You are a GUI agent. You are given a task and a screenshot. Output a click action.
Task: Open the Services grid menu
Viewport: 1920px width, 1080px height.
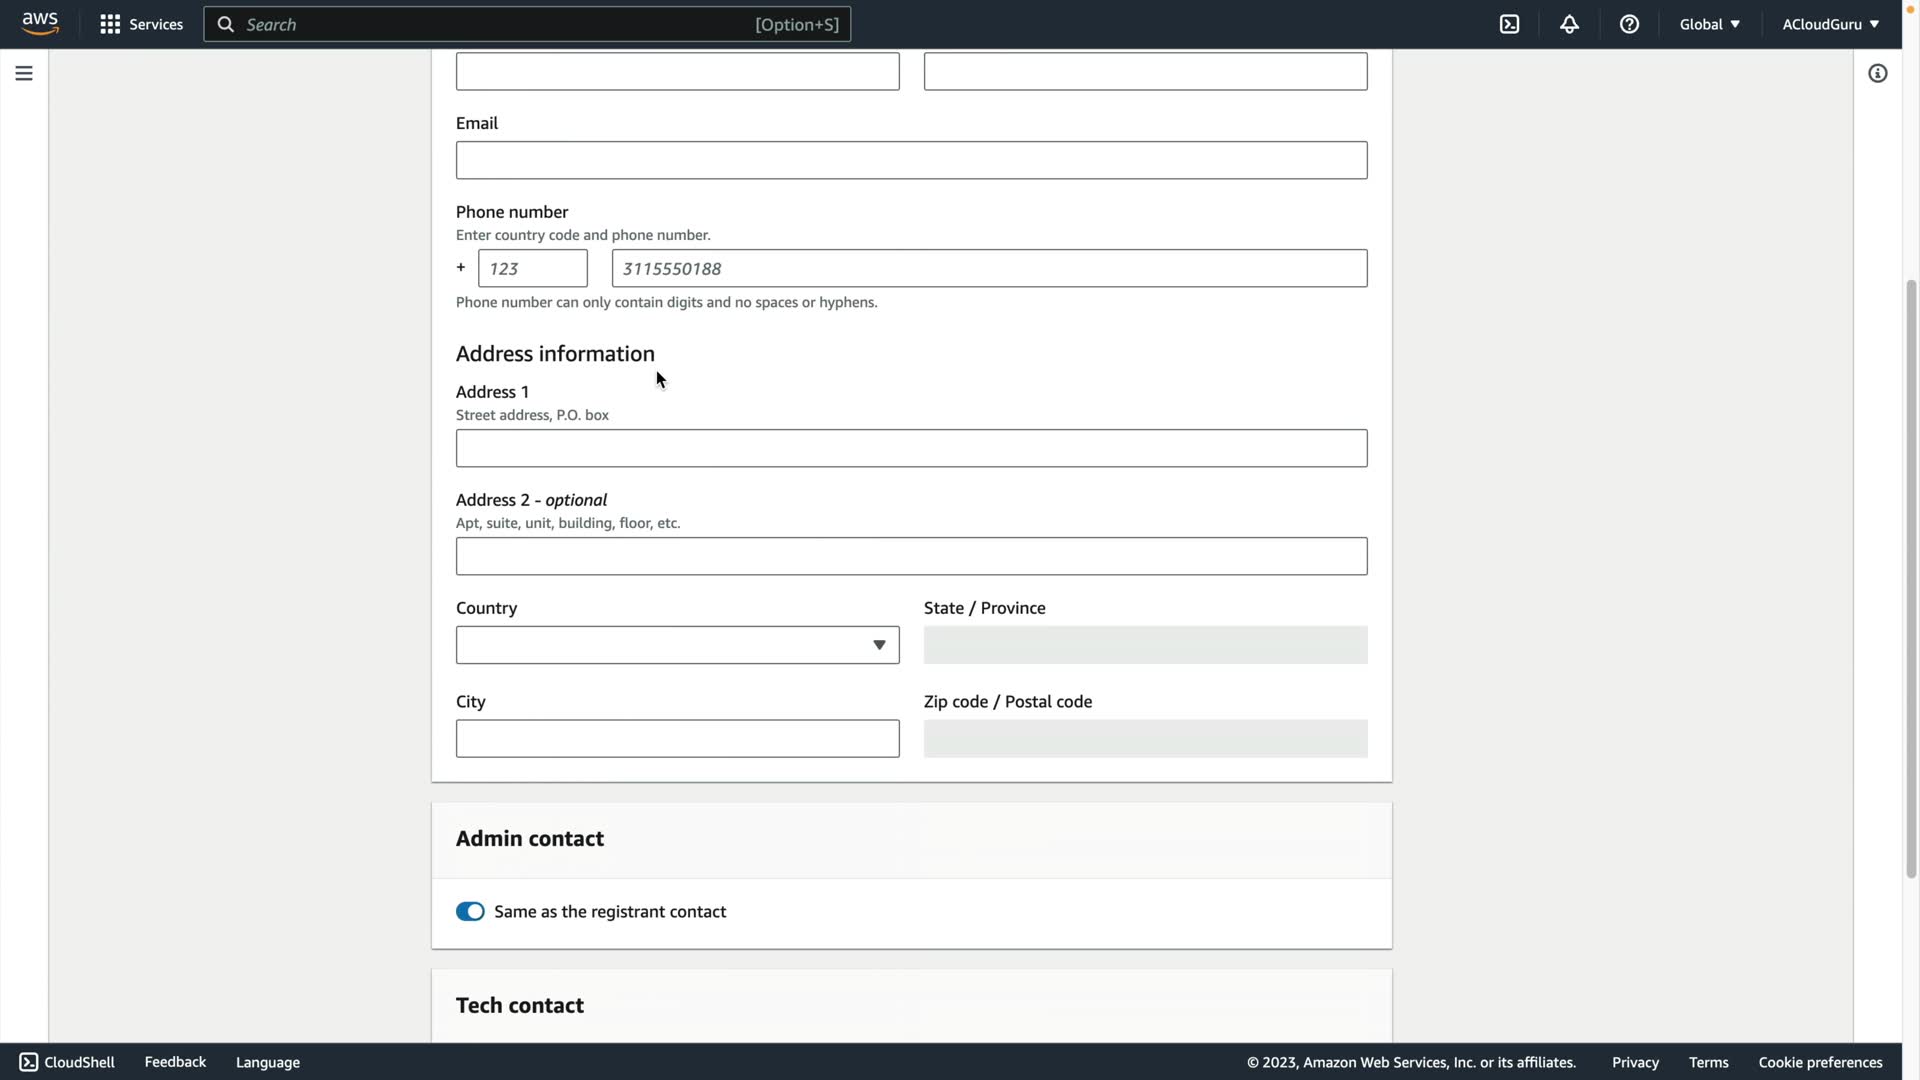tap(141, 24)
